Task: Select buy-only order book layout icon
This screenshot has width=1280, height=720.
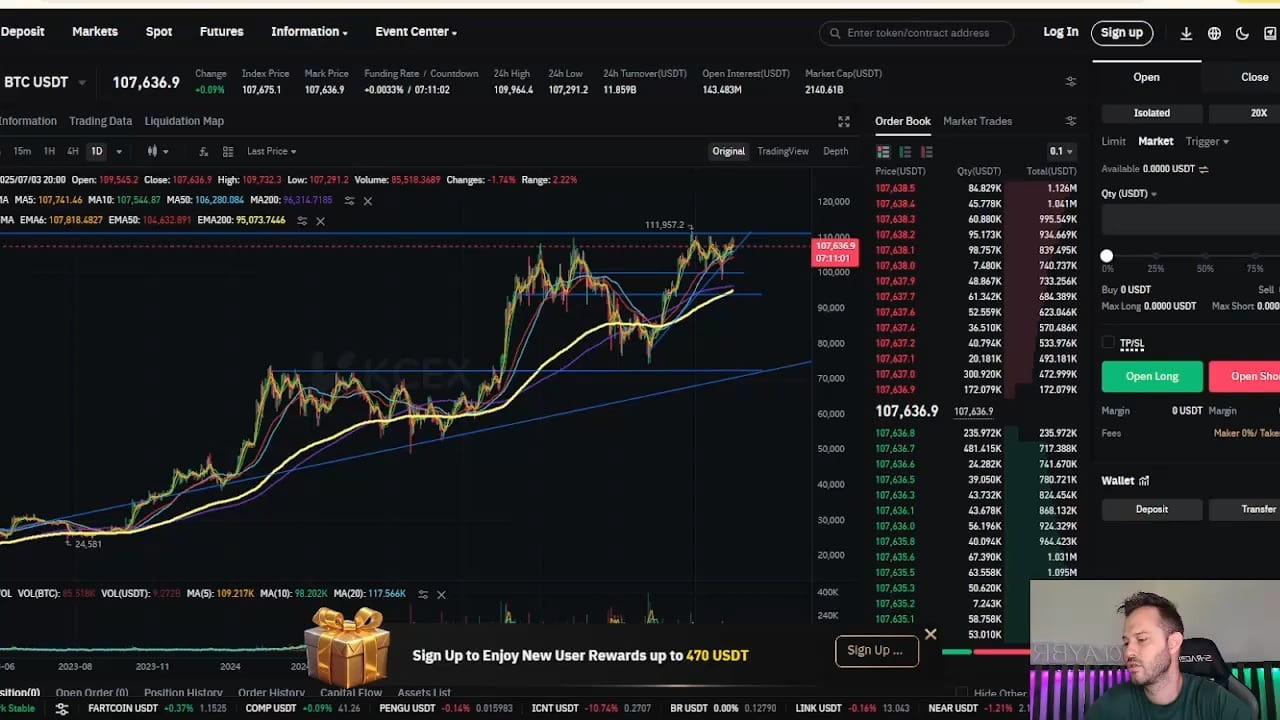Action: [x=905, y=151]
